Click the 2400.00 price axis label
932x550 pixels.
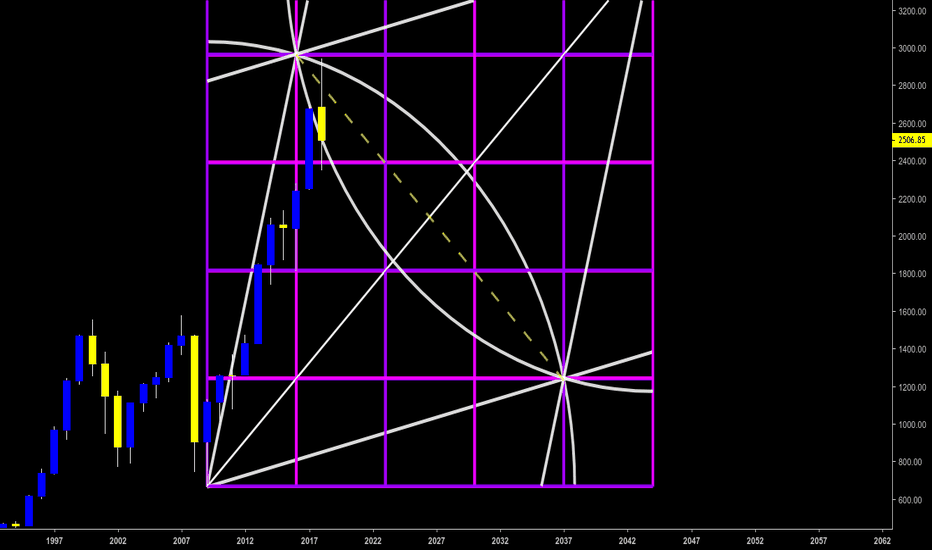click(912, 161)
